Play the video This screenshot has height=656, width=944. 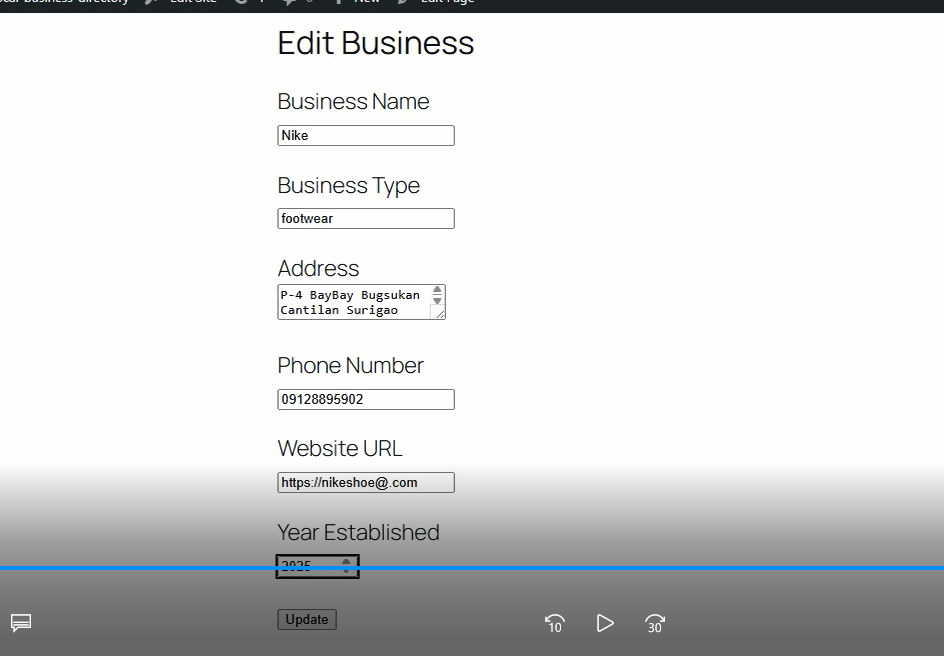[605, 623]
